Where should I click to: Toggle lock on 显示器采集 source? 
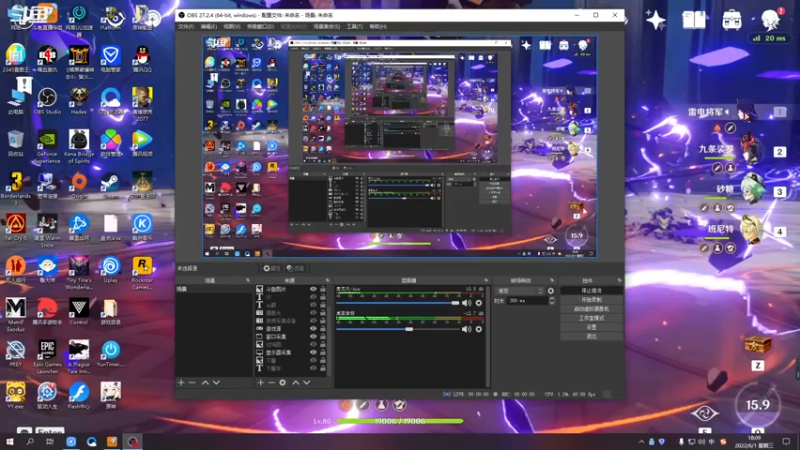[x=323, y=353]
